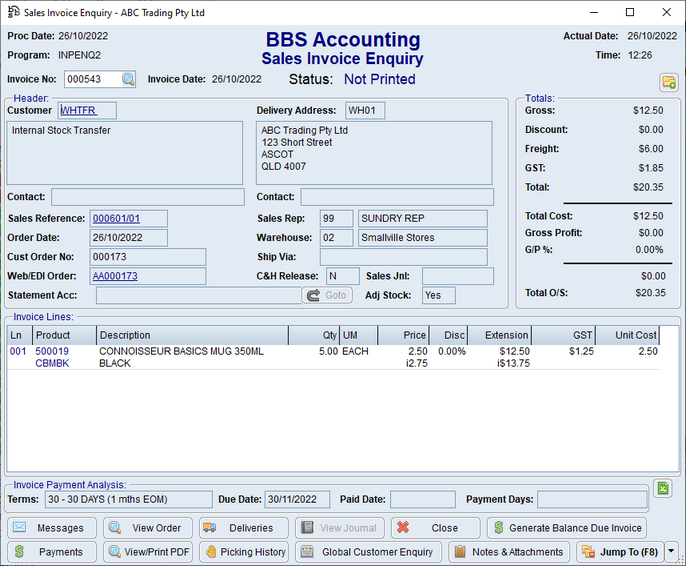Open Global Customer Enquiry
Viewport: 686px width, 566px height.
point(369,552)
